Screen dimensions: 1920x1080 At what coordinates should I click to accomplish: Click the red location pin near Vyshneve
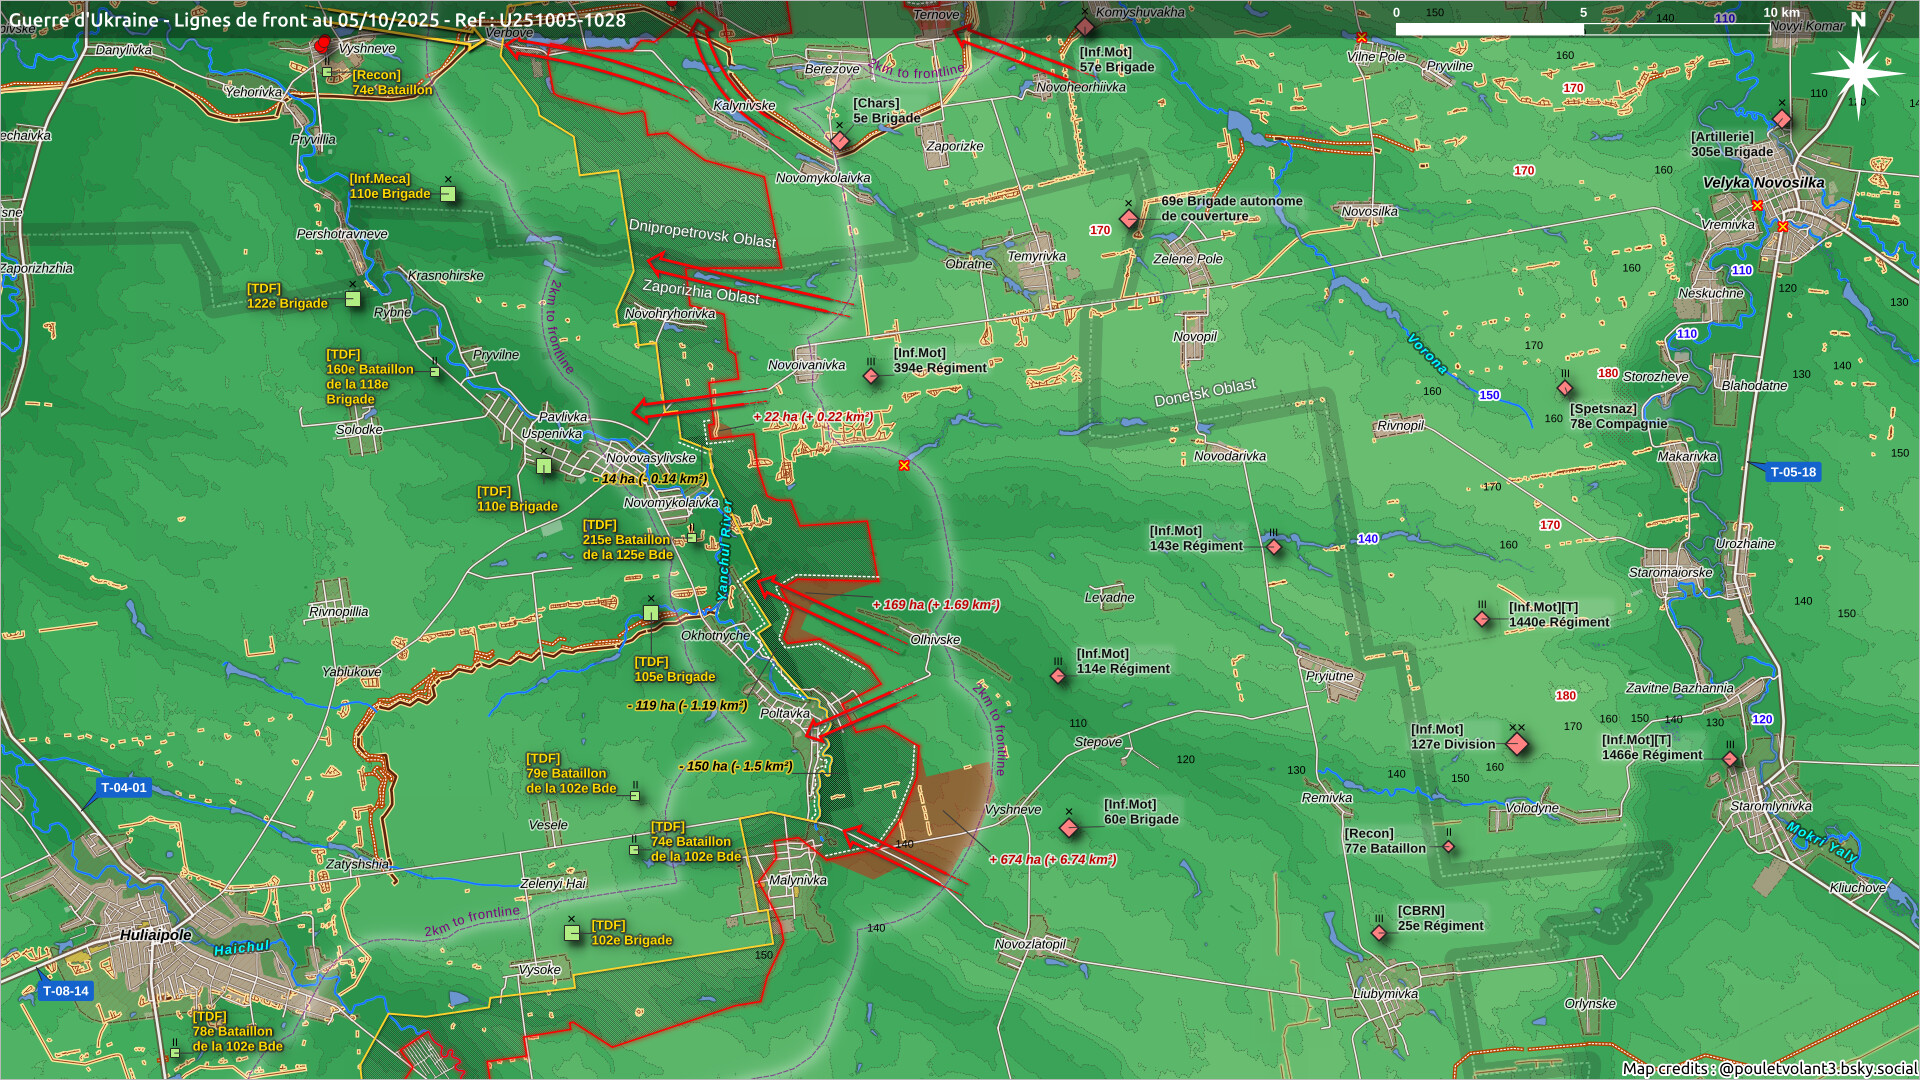pyautogui.click(x=322, y=45)
